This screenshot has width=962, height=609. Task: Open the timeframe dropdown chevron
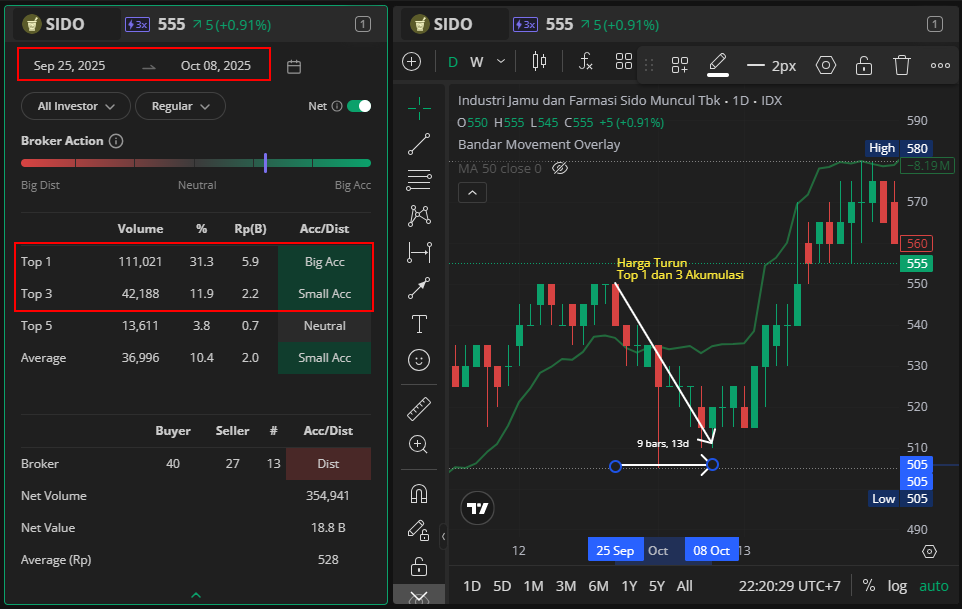point(501,61)
